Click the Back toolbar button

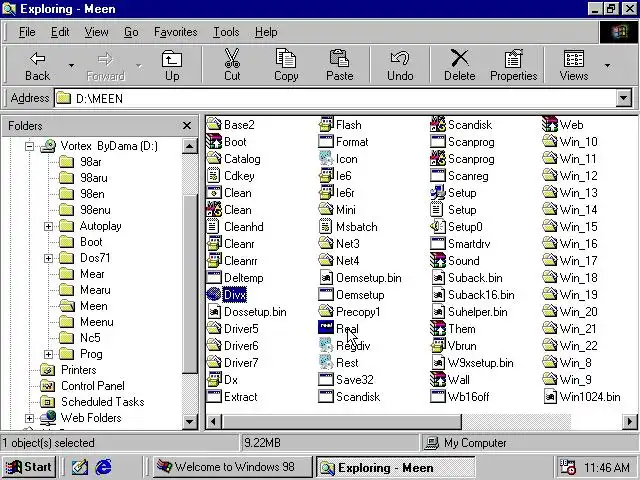click(38, 65)
